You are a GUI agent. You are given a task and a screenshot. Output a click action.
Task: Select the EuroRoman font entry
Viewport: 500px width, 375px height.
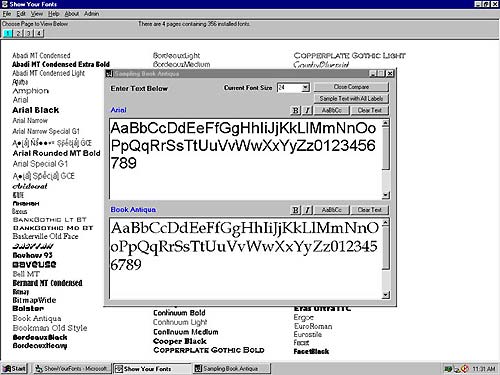pyautogui.click(x=313, y=326)
